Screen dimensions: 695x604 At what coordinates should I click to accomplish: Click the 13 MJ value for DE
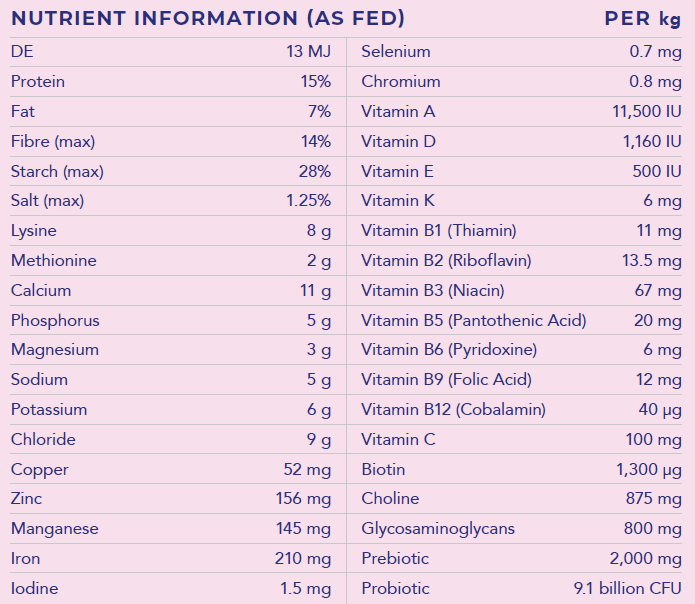click(x=308, y=52)
